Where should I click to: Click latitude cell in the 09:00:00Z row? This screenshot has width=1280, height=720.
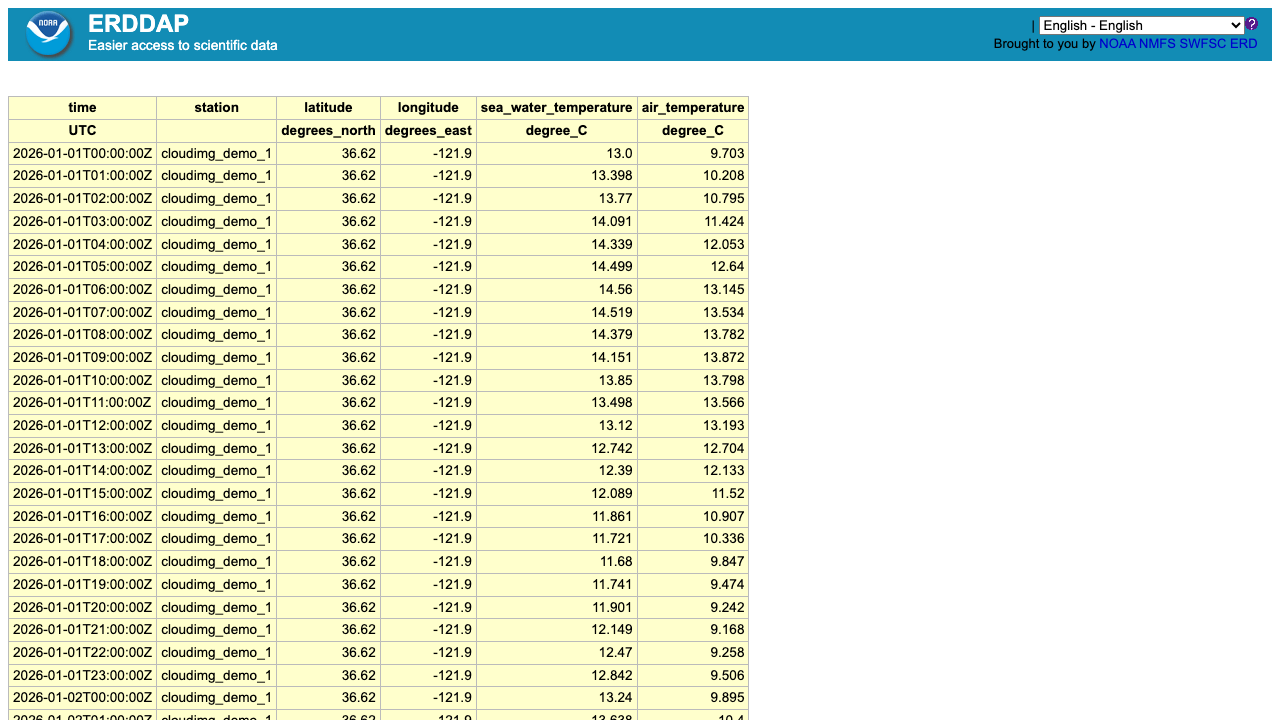(328, 358)
